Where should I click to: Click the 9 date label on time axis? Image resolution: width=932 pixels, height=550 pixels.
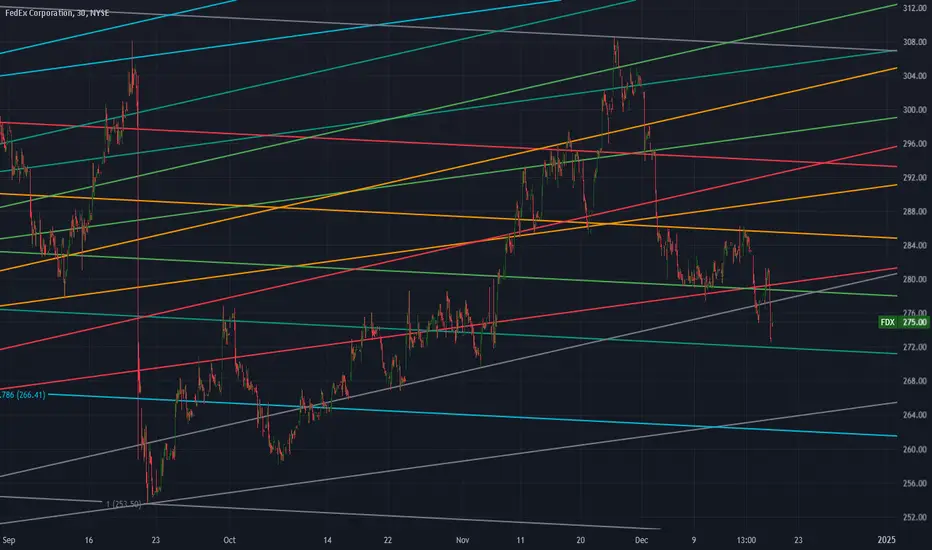694,540
